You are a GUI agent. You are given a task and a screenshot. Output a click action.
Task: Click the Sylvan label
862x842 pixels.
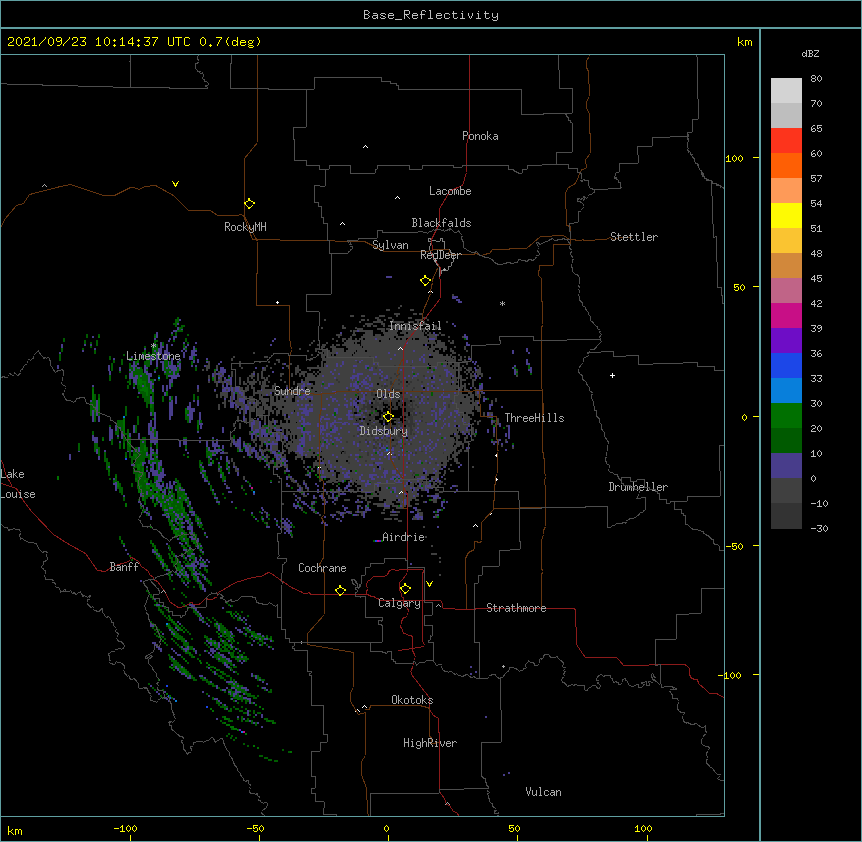[x=390, y=245]
